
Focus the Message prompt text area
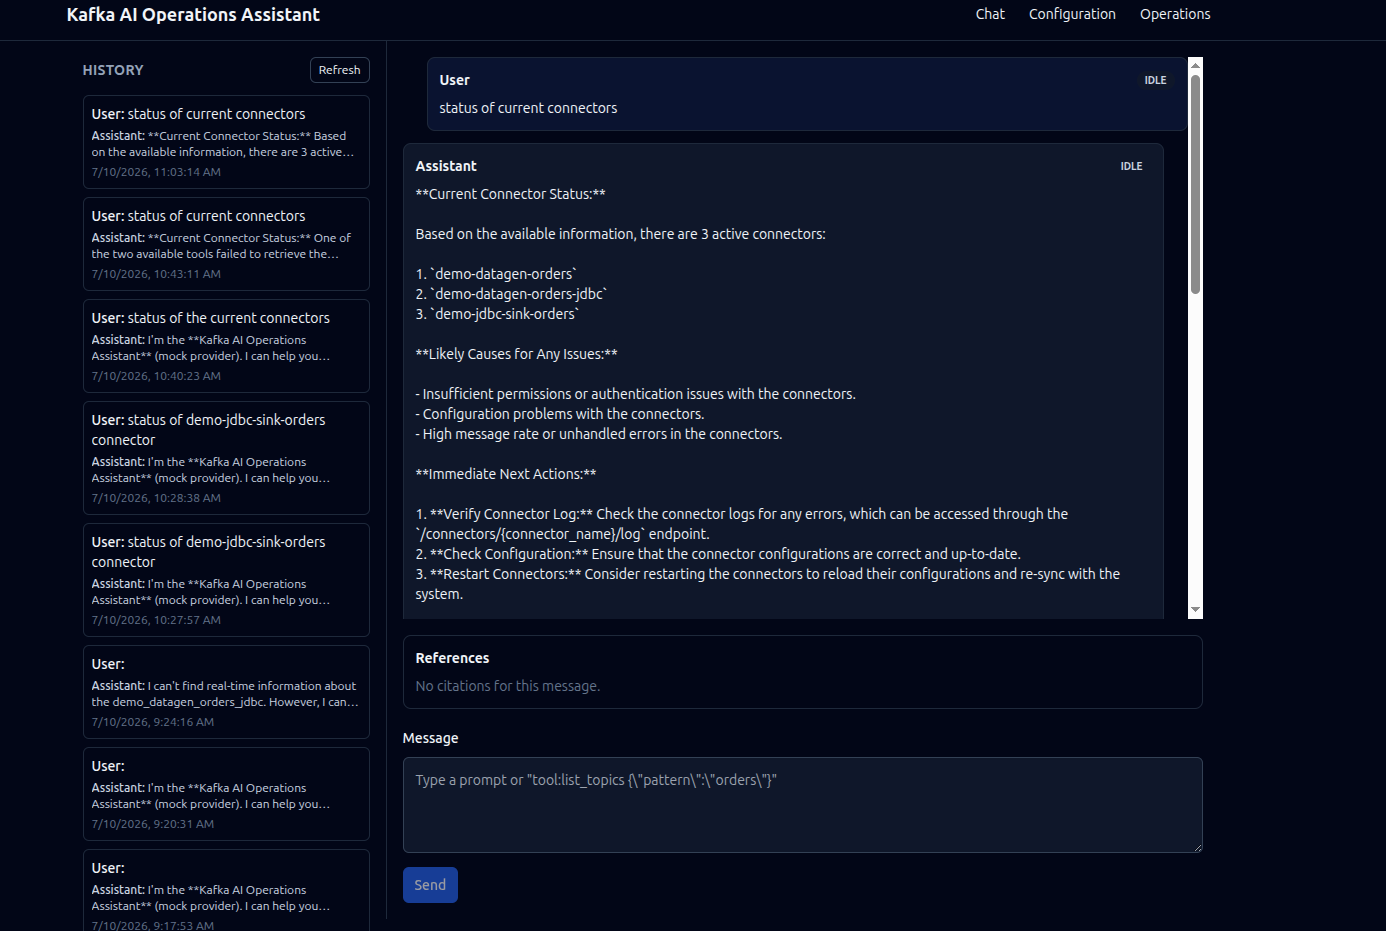802,805
